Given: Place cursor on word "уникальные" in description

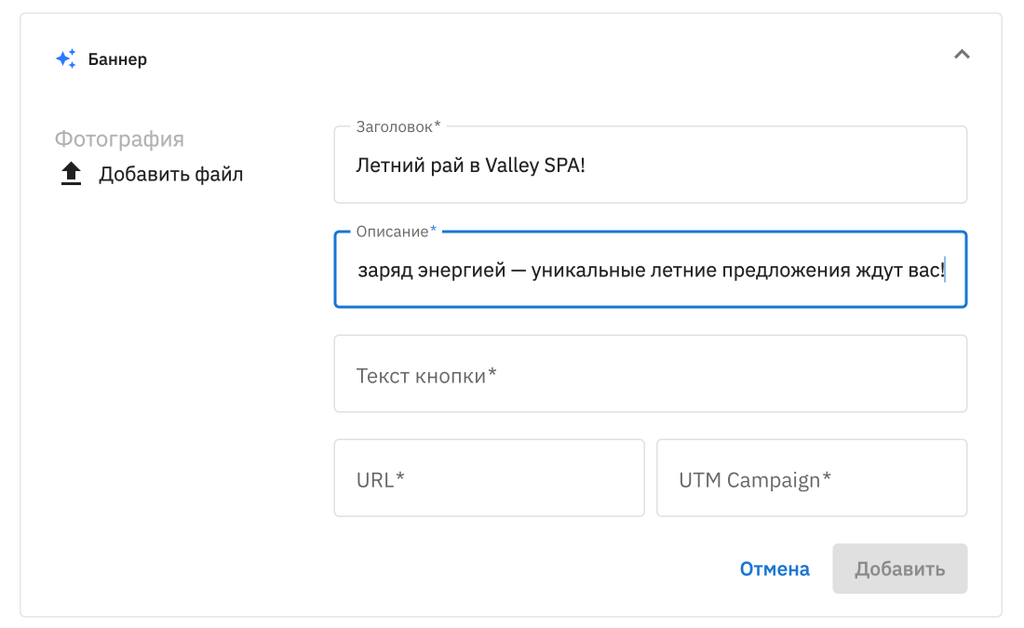Looking at the screenshot, I should [585, 270].
